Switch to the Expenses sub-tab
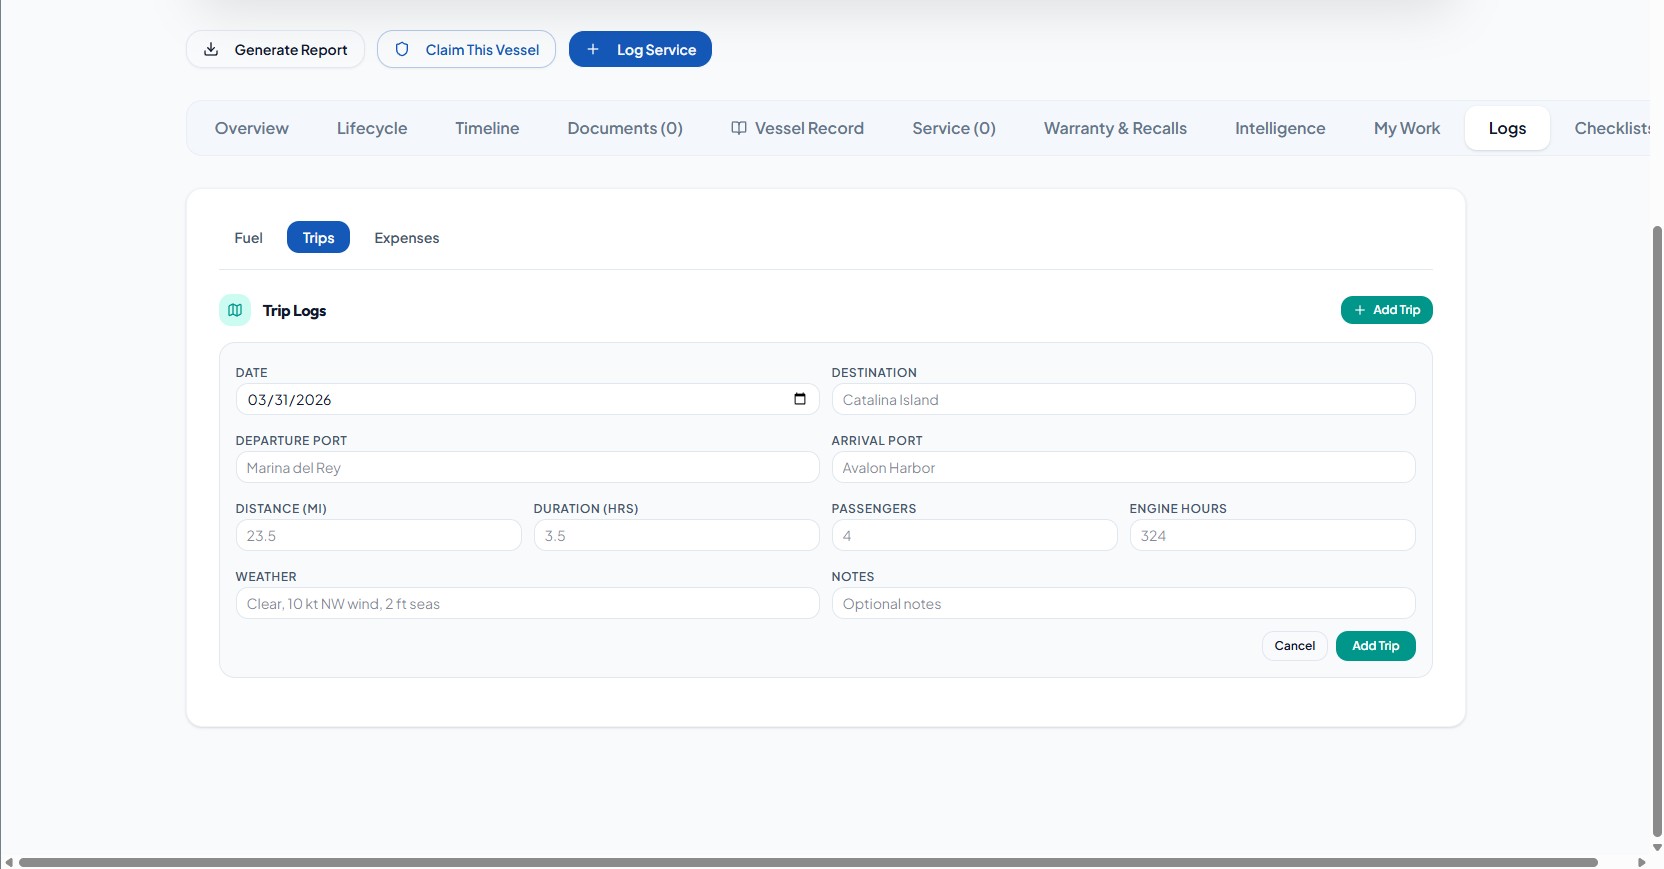The width and height of the screenshot is (1664, 869). (406, 238)
